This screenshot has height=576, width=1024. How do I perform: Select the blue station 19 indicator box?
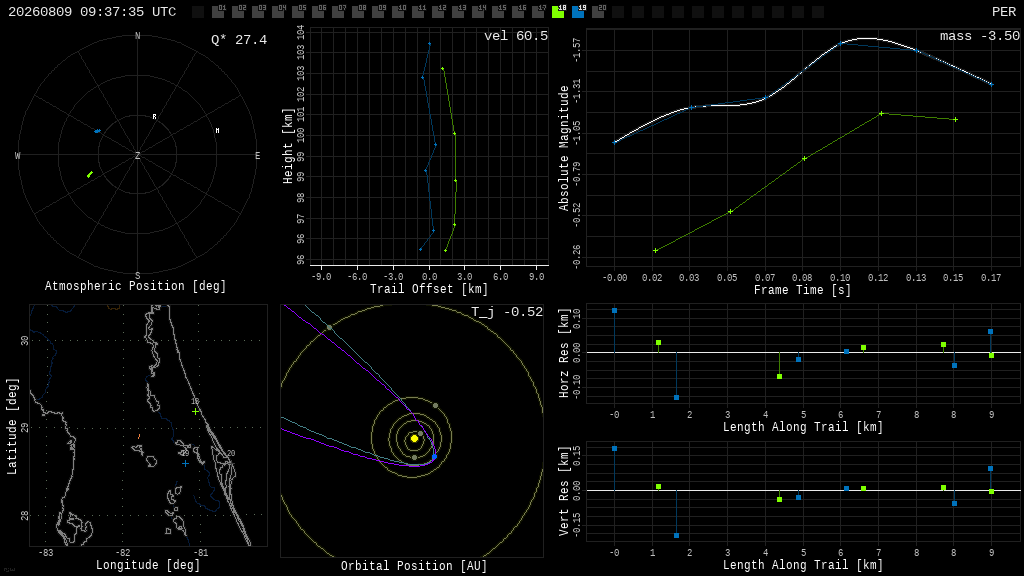578,11
